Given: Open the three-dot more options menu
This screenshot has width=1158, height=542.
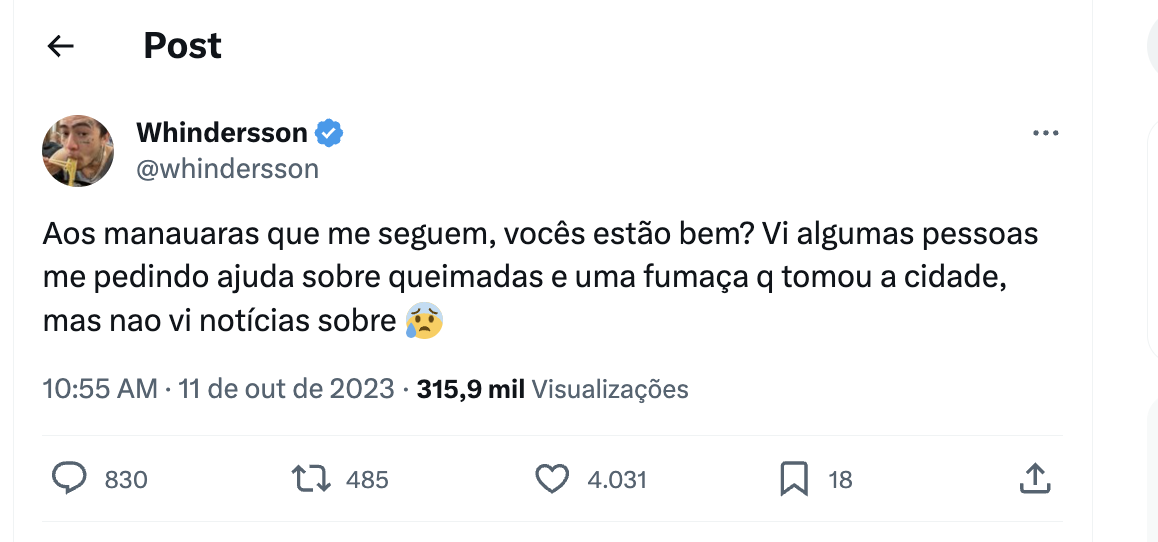Looking at the screenshot, I should click(x=1045, y=133).
